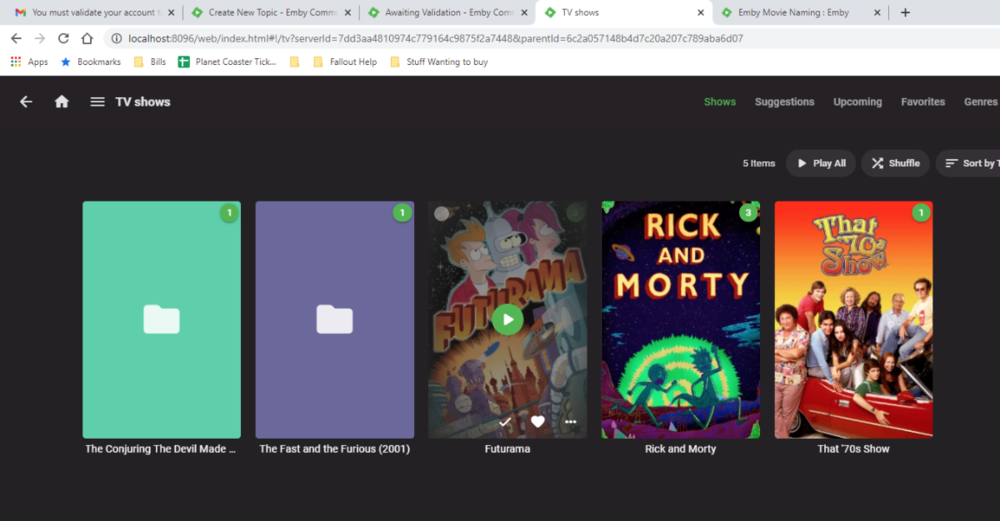Image resolution: width=1000 pixels, height=521 pixels.
Task: Click the folder icon on The Conjuring card
Action: tap(161, 319)
